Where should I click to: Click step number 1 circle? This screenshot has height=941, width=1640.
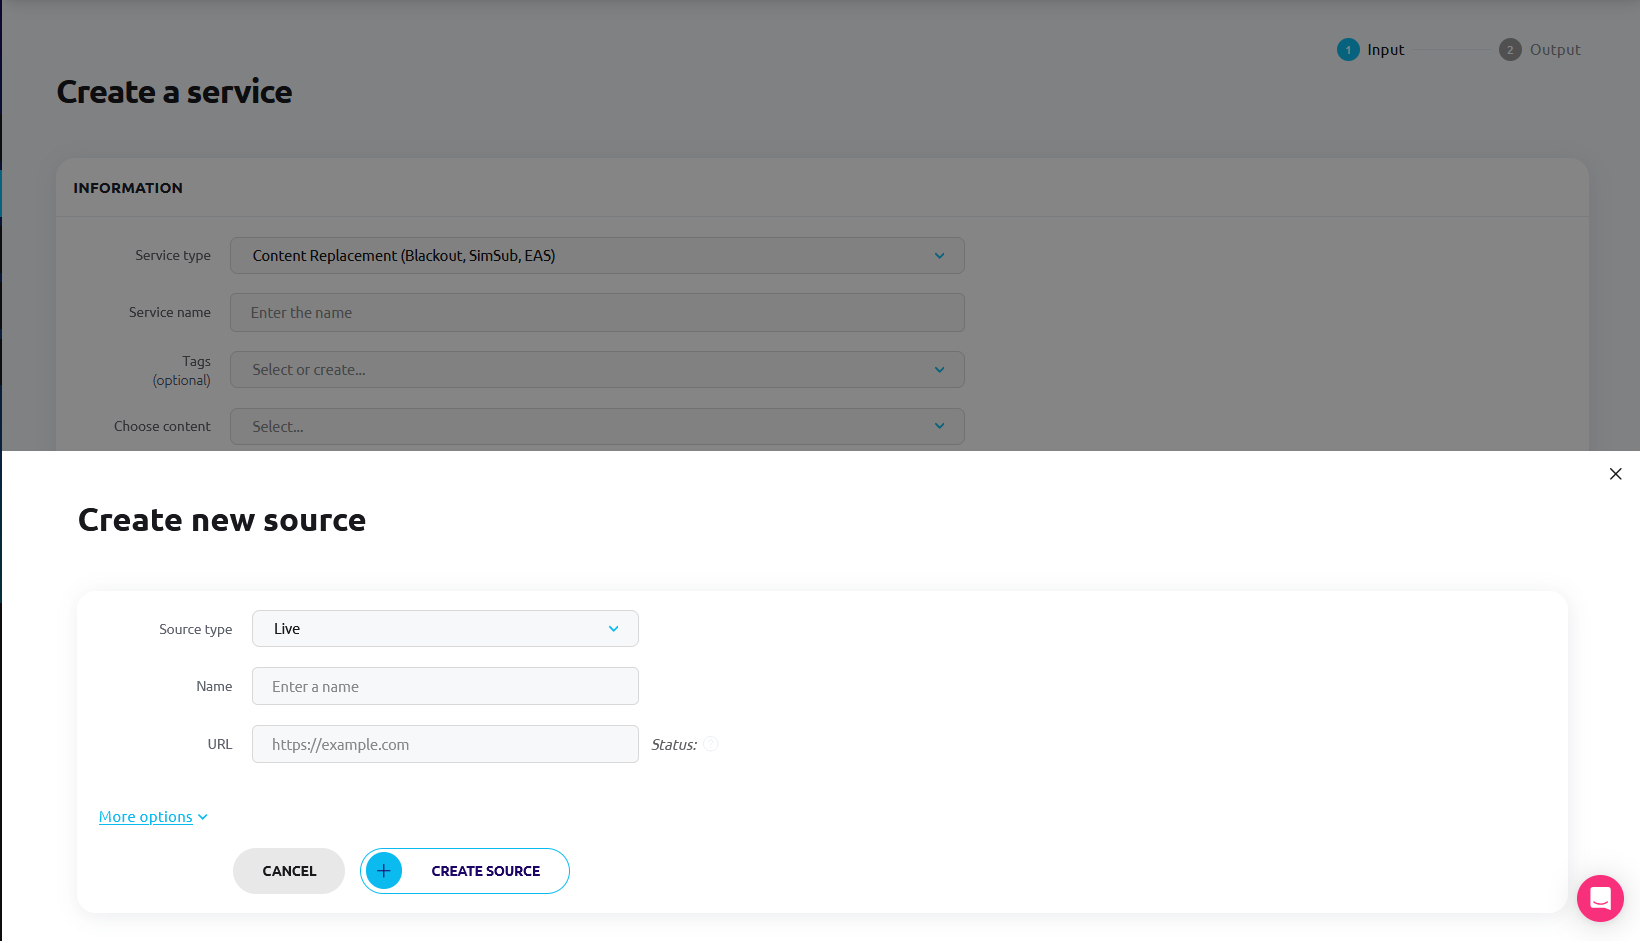(1348, 50)
